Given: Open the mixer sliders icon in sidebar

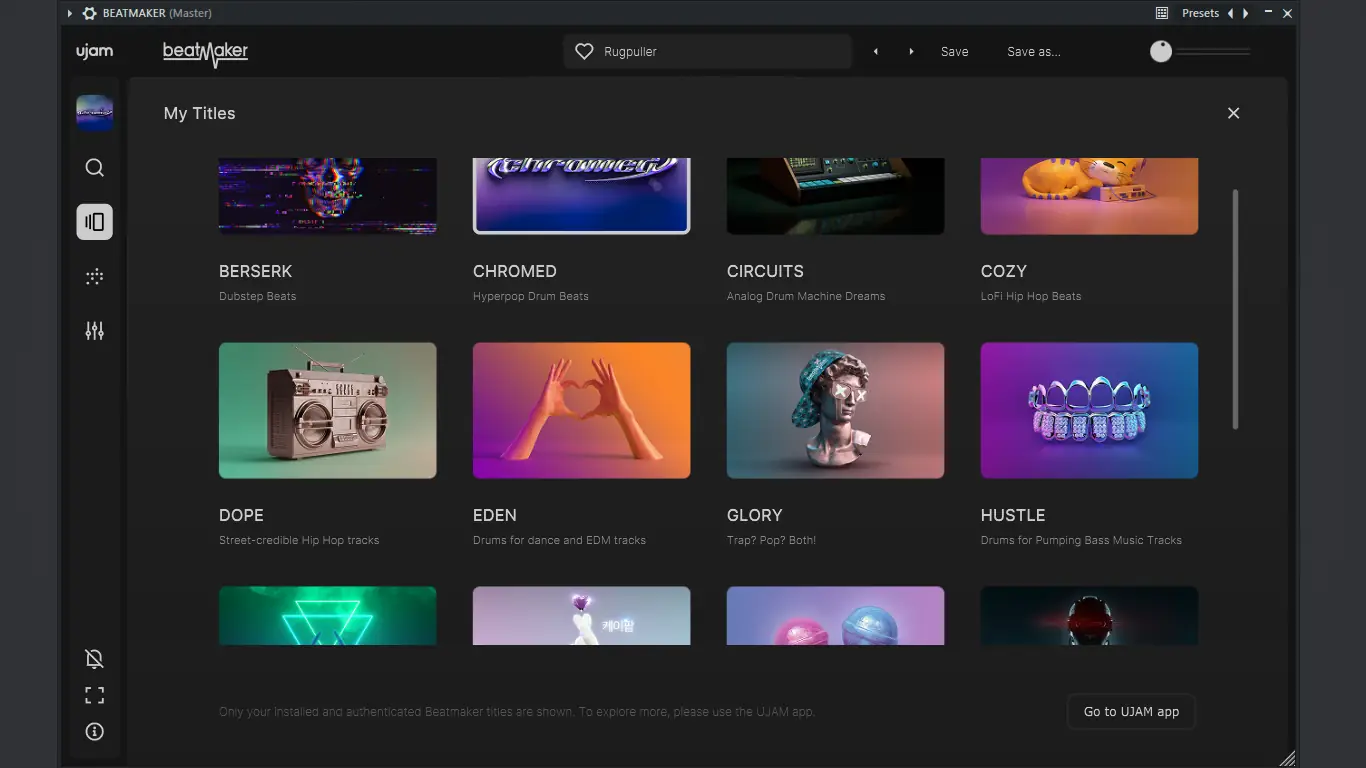Looking at the screenshot, I should (94, 330).
